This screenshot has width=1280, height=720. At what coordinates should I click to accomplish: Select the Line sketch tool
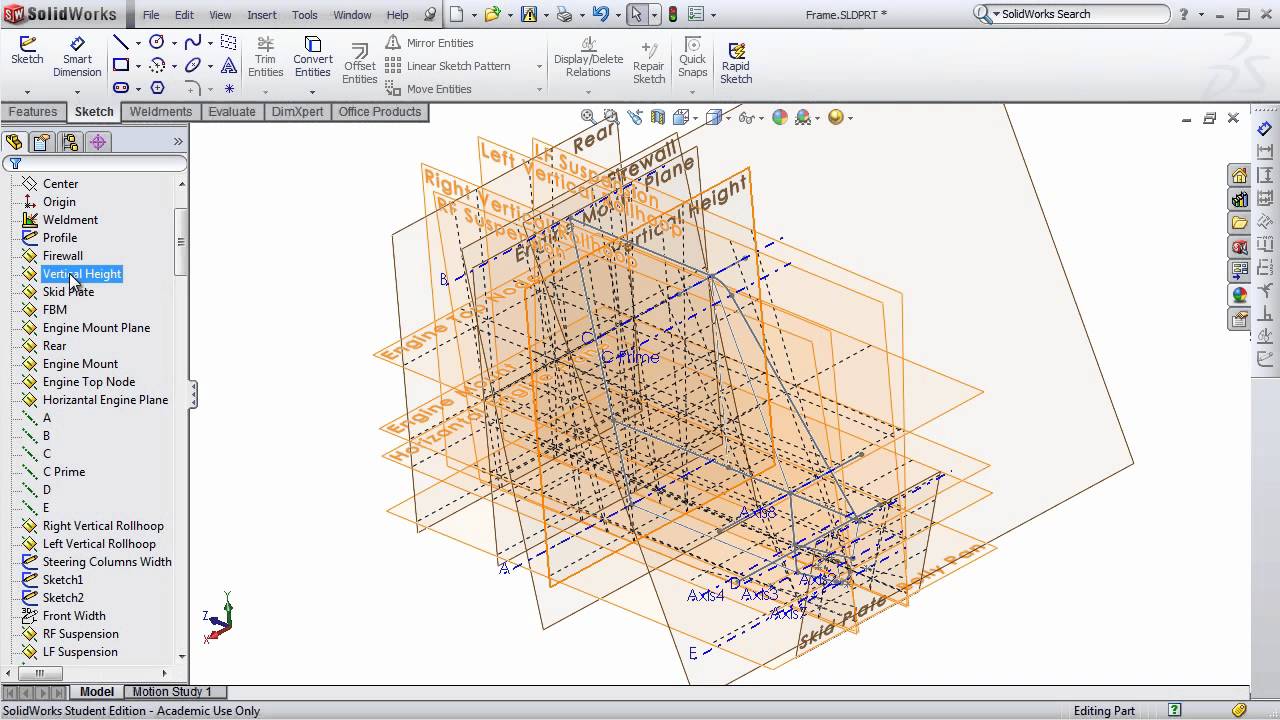pyautogui.click(x=121, y=42)
